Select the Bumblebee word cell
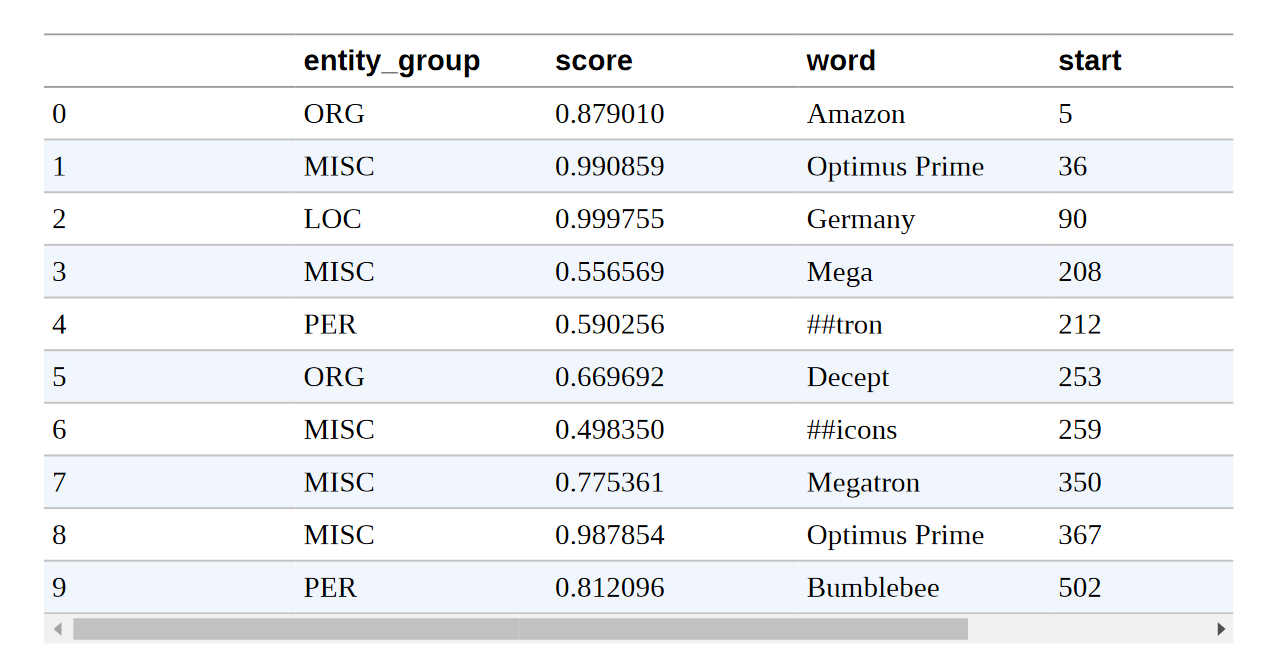The image size is (1267, 670). click(x=873, y=588)
